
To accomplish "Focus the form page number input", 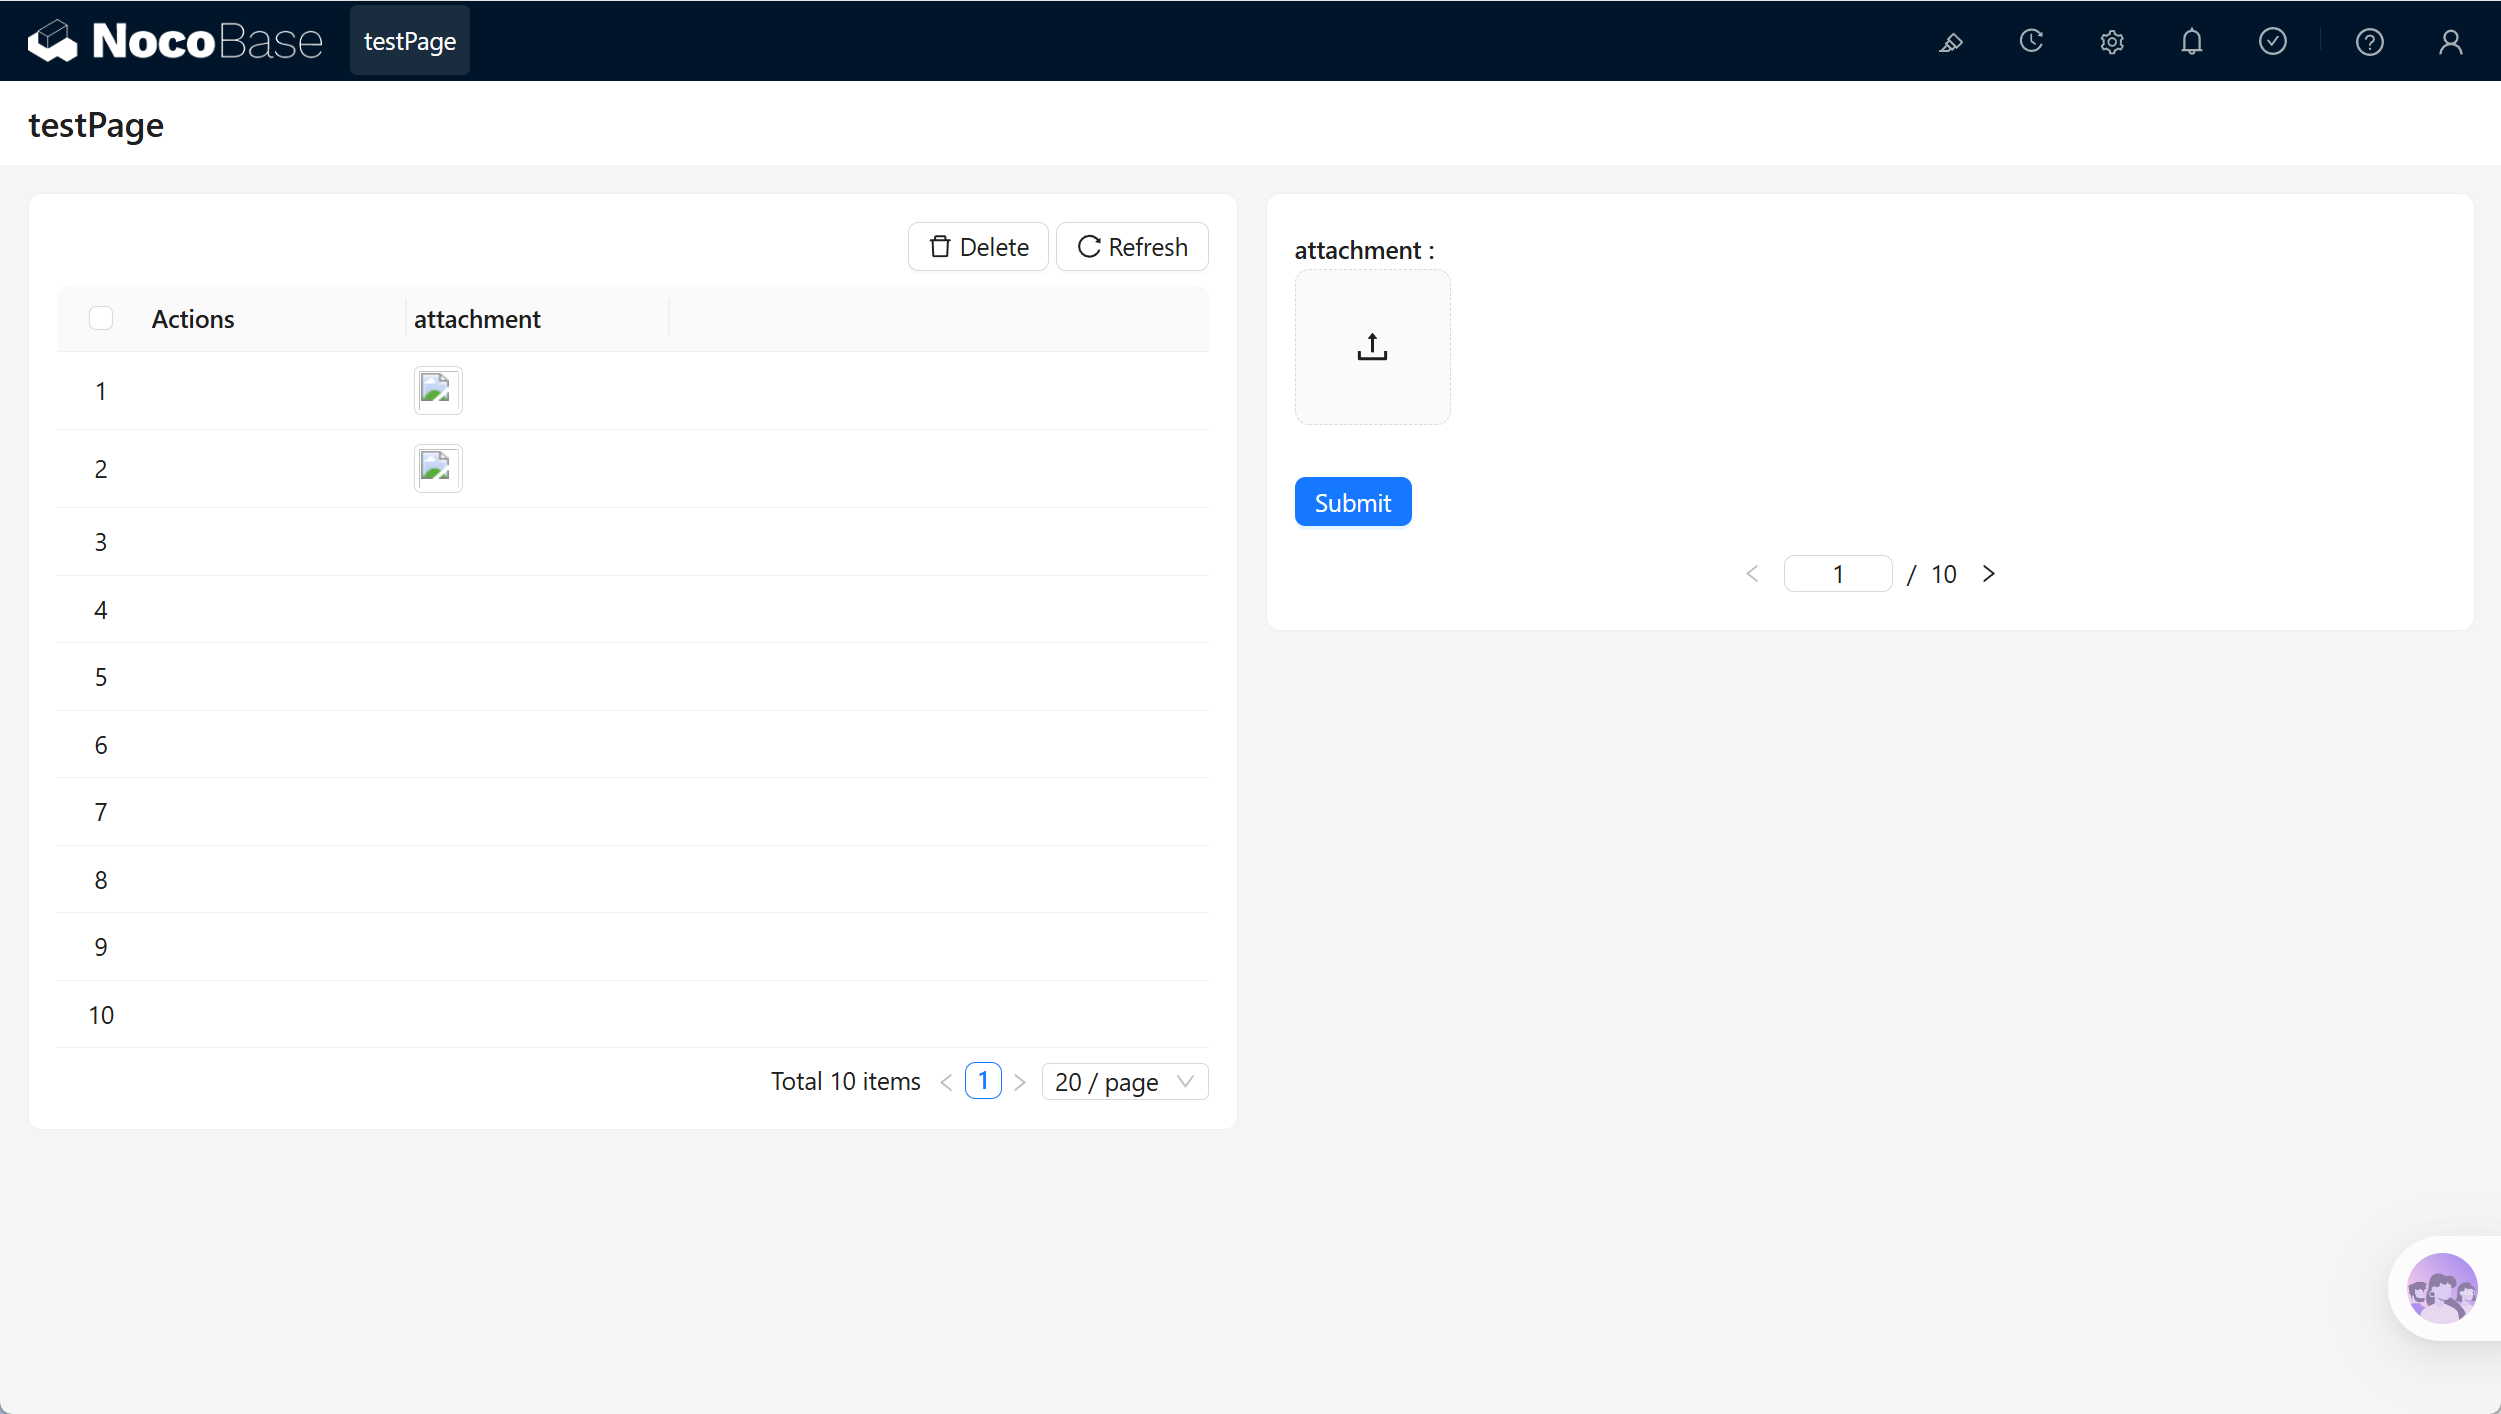I will click(1838, 574).
